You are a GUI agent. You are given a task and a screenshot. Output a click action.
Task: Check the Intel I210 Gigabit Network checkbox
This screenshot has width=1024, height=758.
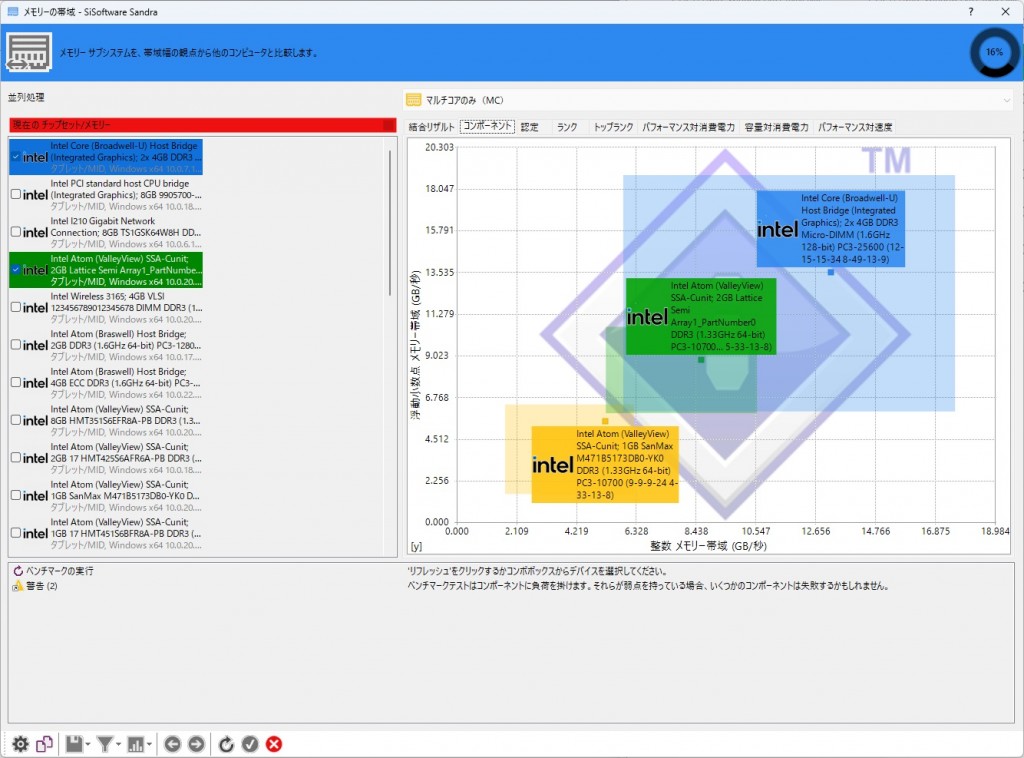click(15, 232)
